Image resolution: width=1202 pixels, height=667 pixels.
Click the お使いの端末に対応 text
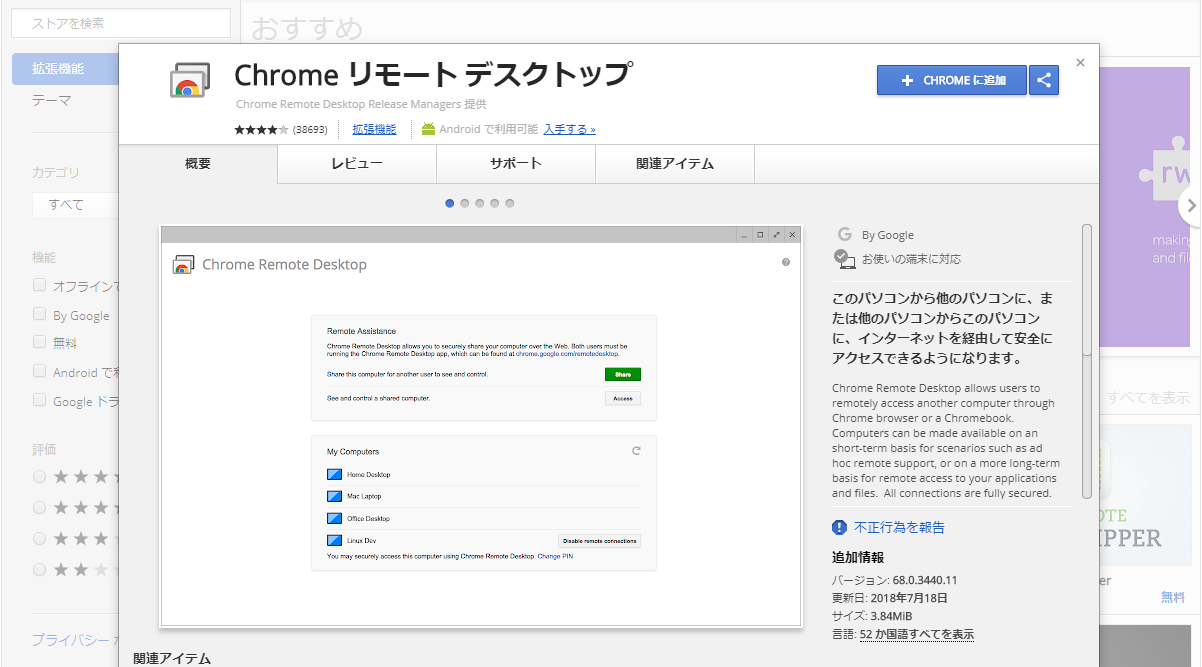pos(911,259)
